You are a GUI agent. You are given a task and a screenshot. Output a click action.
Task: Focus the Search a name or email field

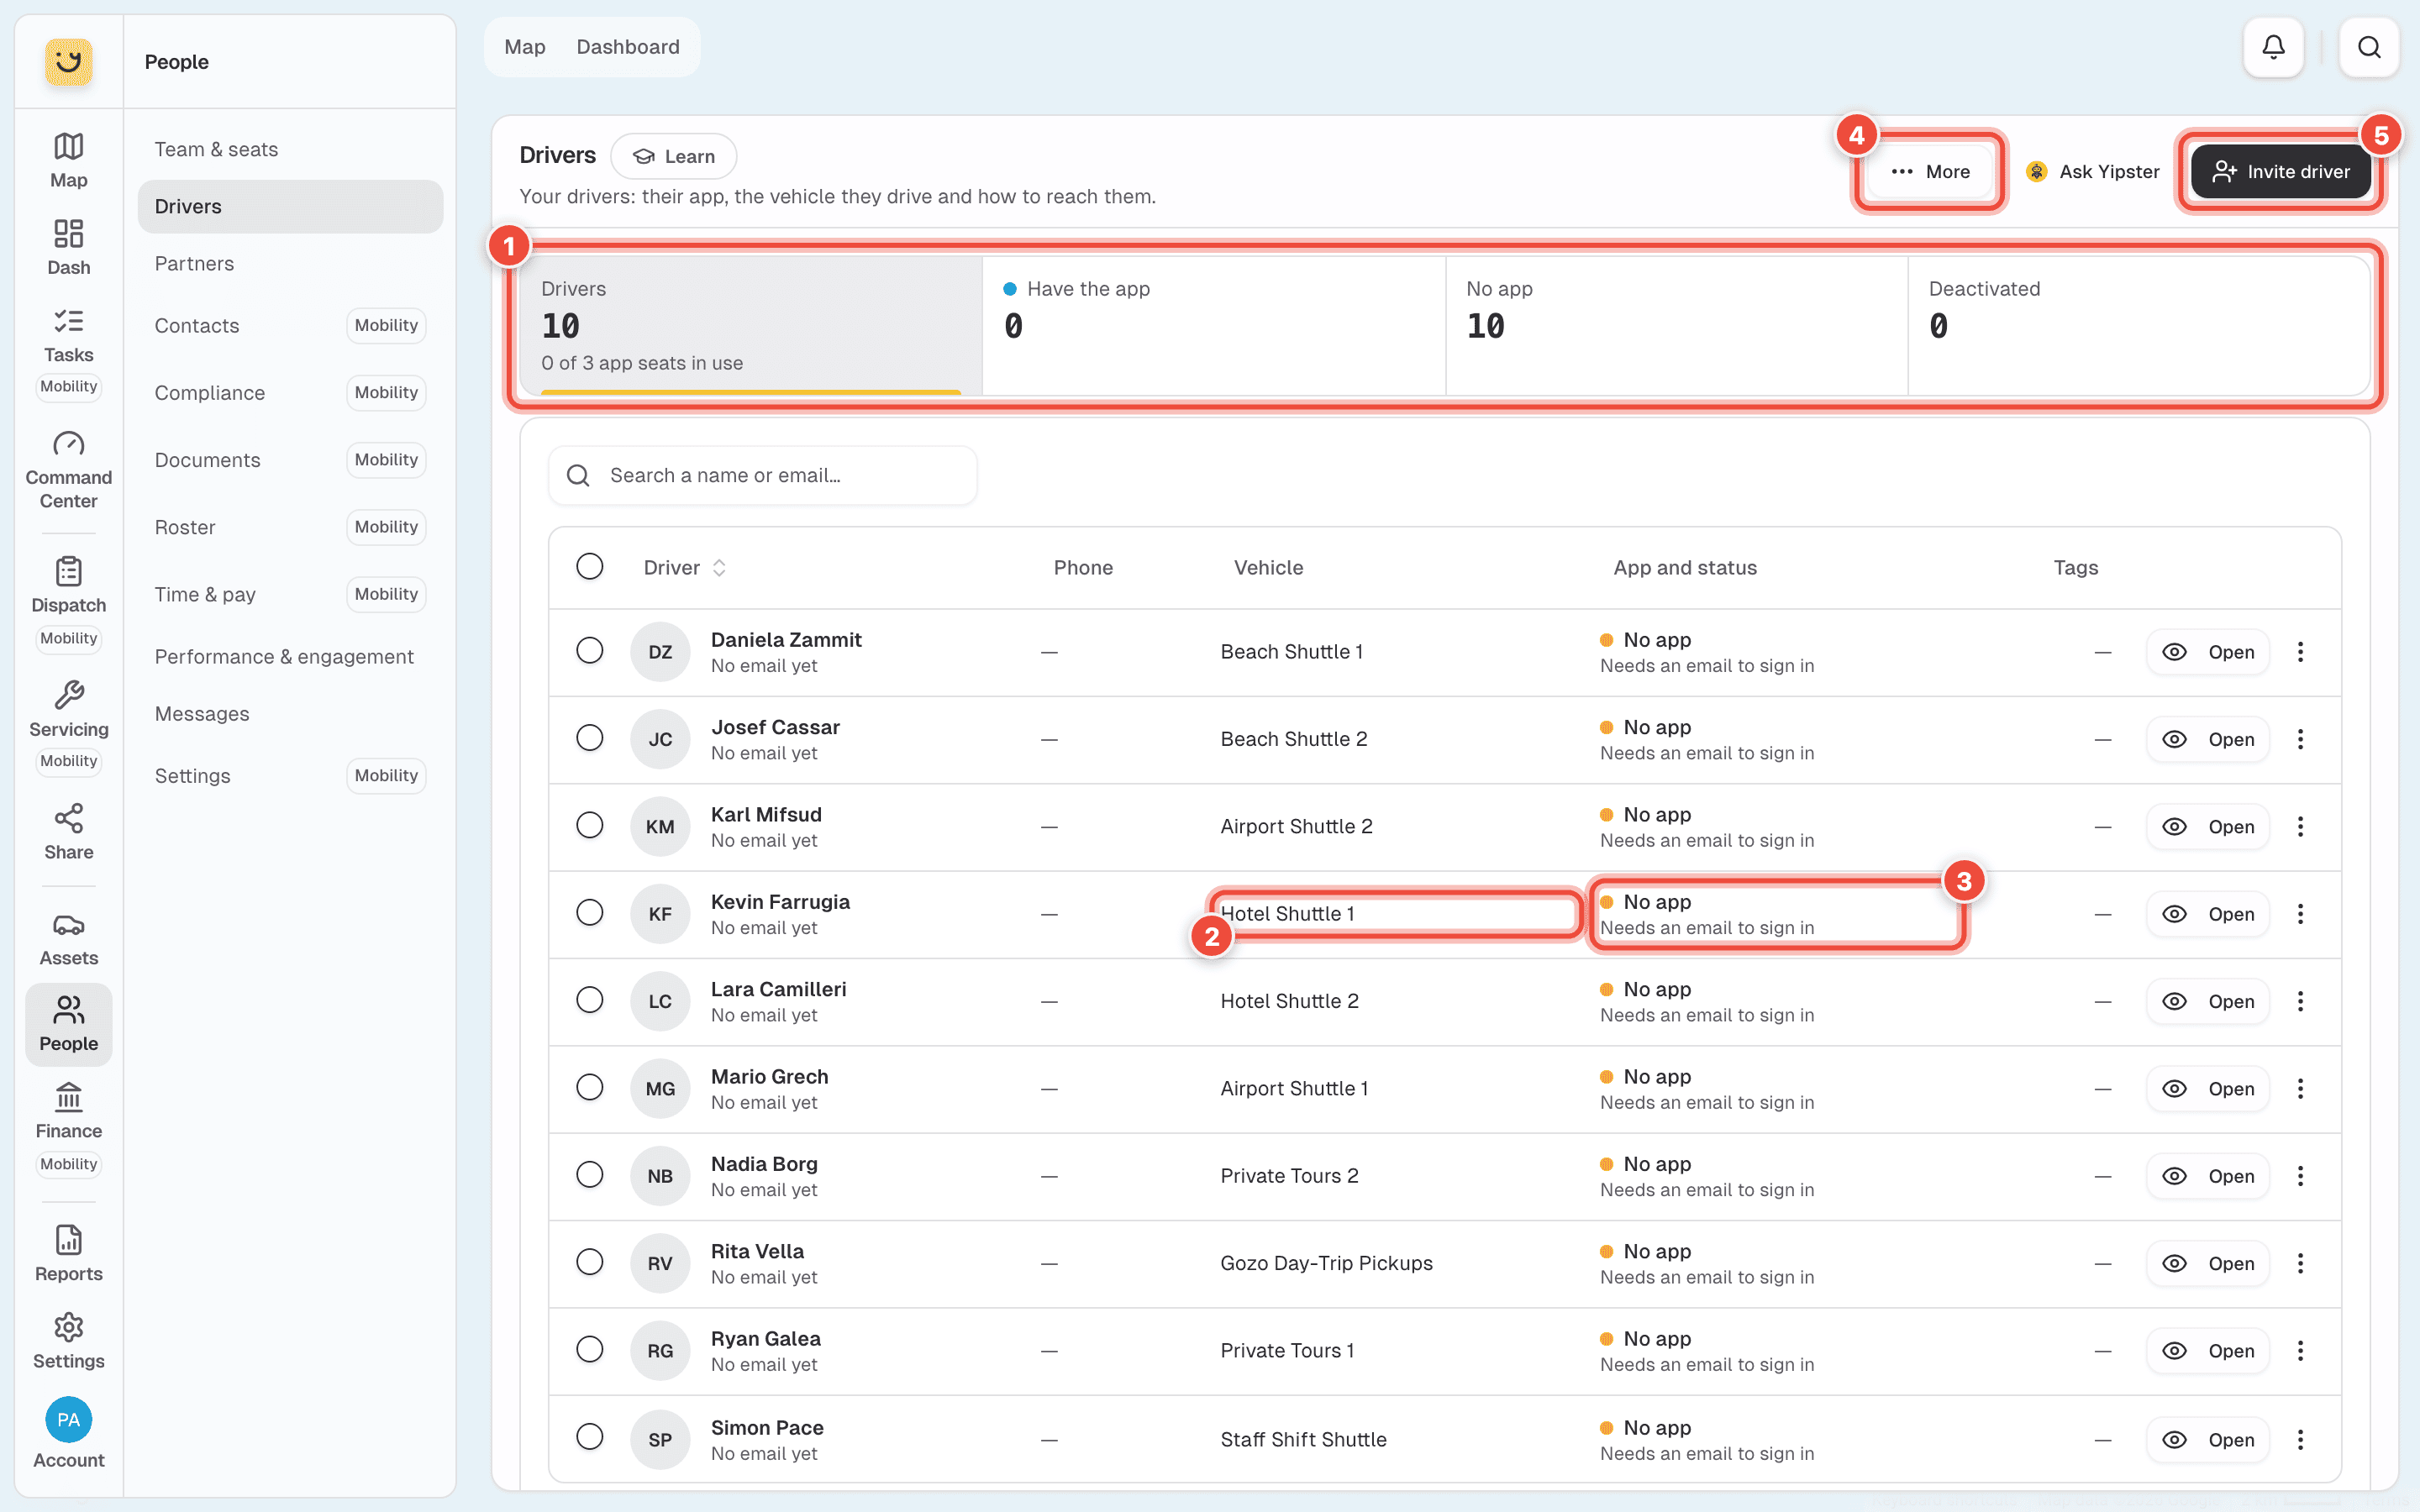762,475
